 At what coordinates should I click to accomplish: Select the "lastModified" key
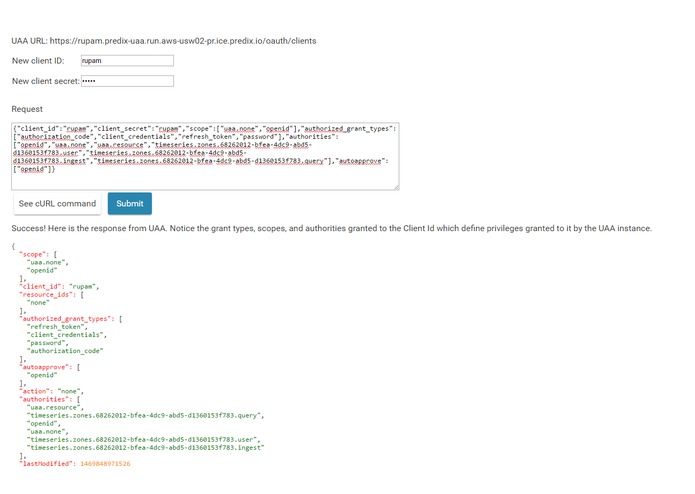46,464
